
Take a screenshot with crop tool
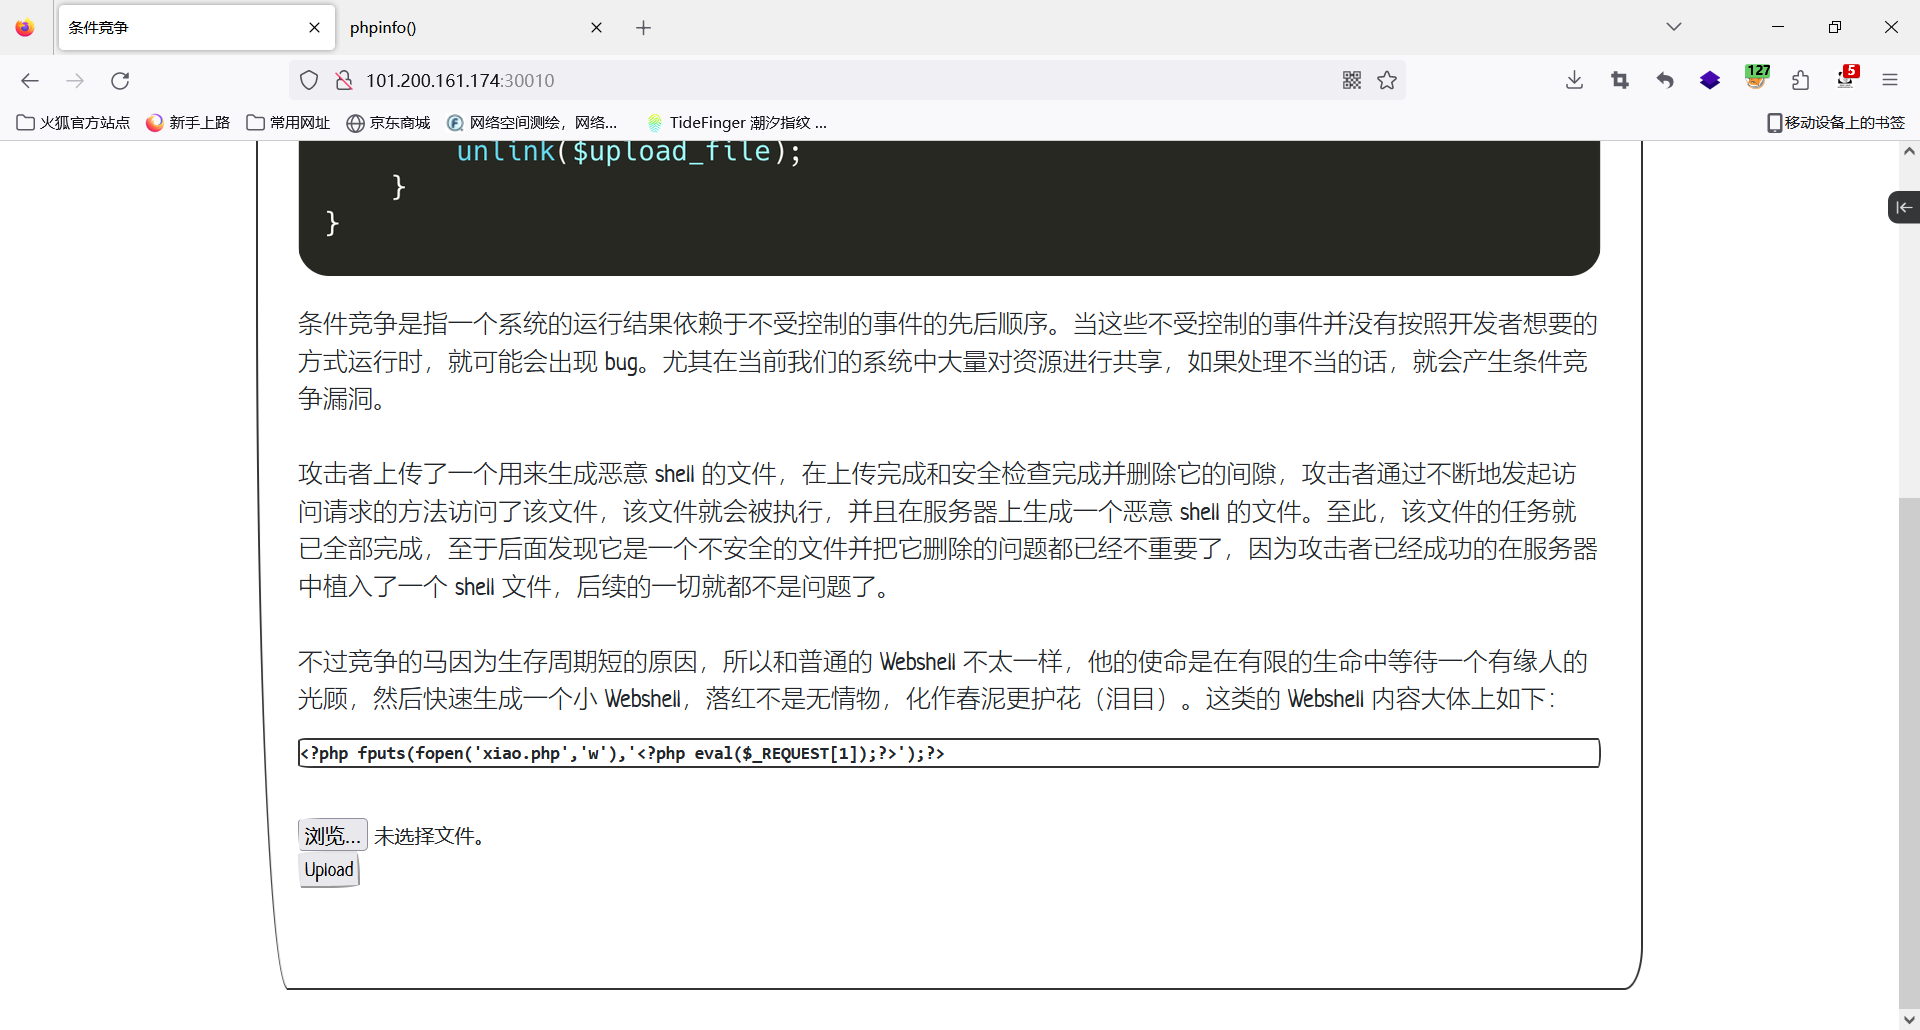[1620, 80]
